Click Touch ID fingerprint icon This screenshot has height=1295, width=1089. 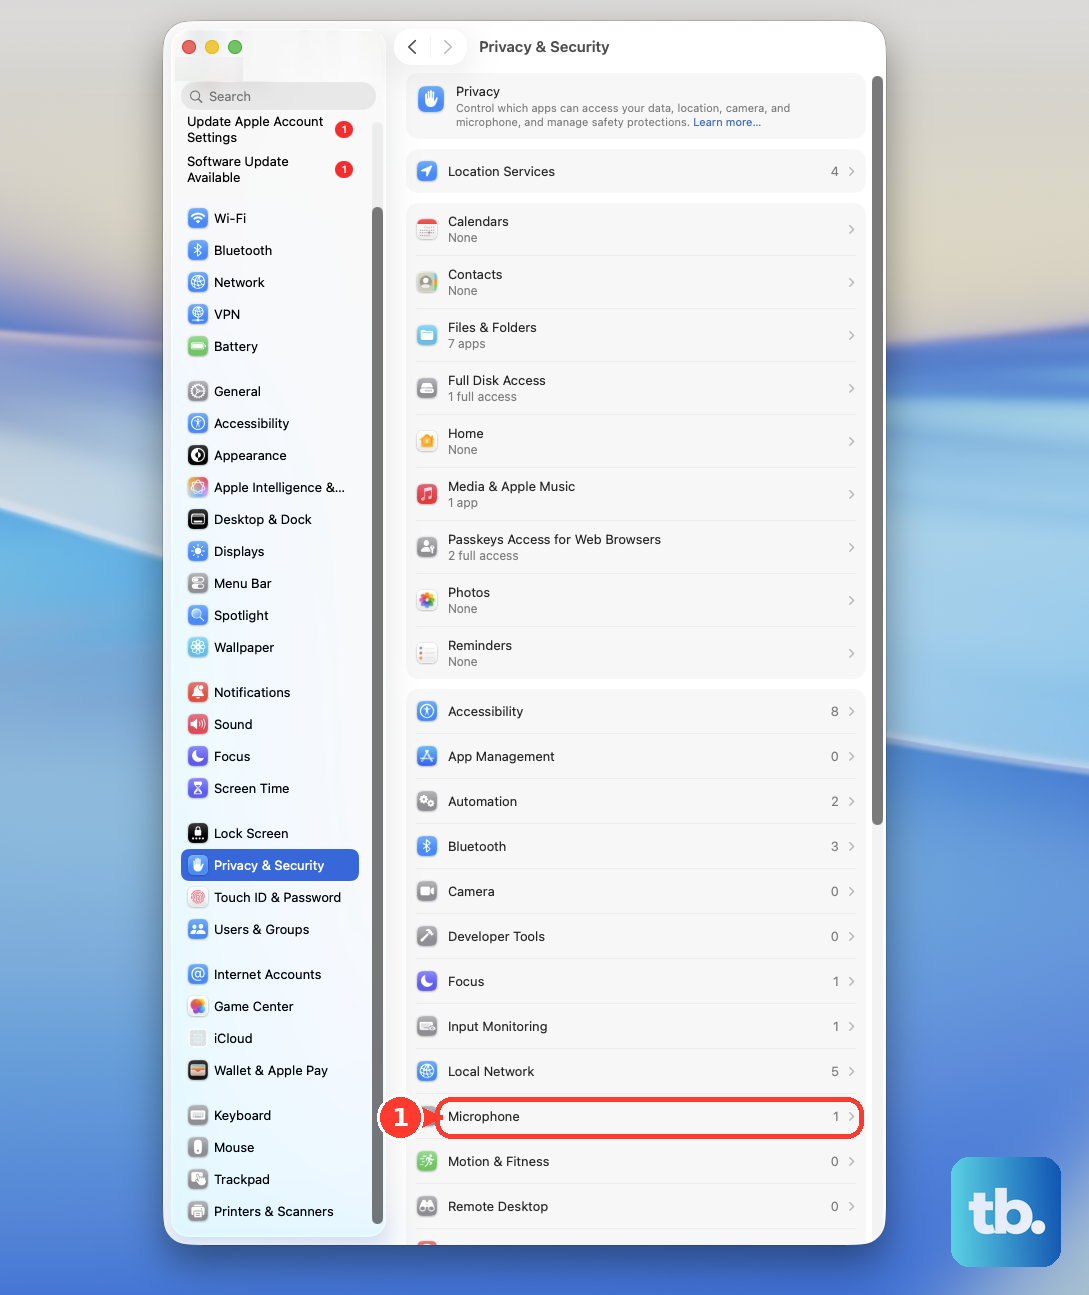click(x=198, y=897)
